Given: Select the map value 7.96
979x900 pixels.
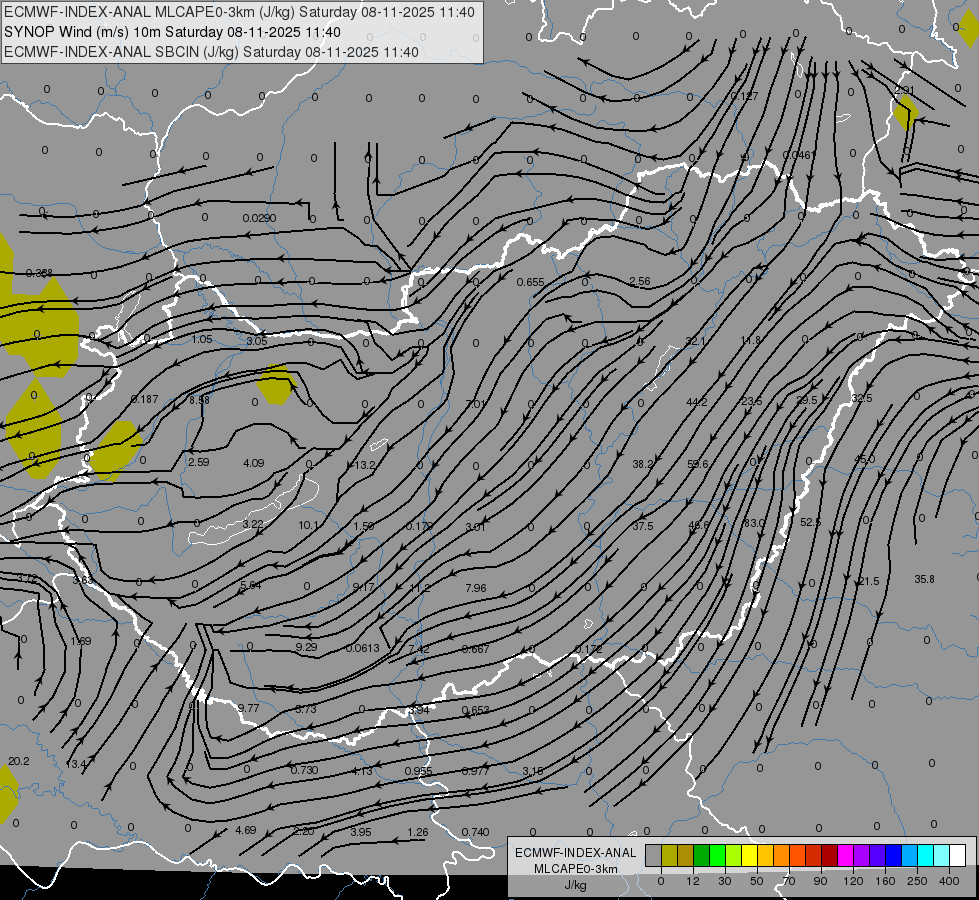Looking at the screenshot, I should (x=476, y=588).
